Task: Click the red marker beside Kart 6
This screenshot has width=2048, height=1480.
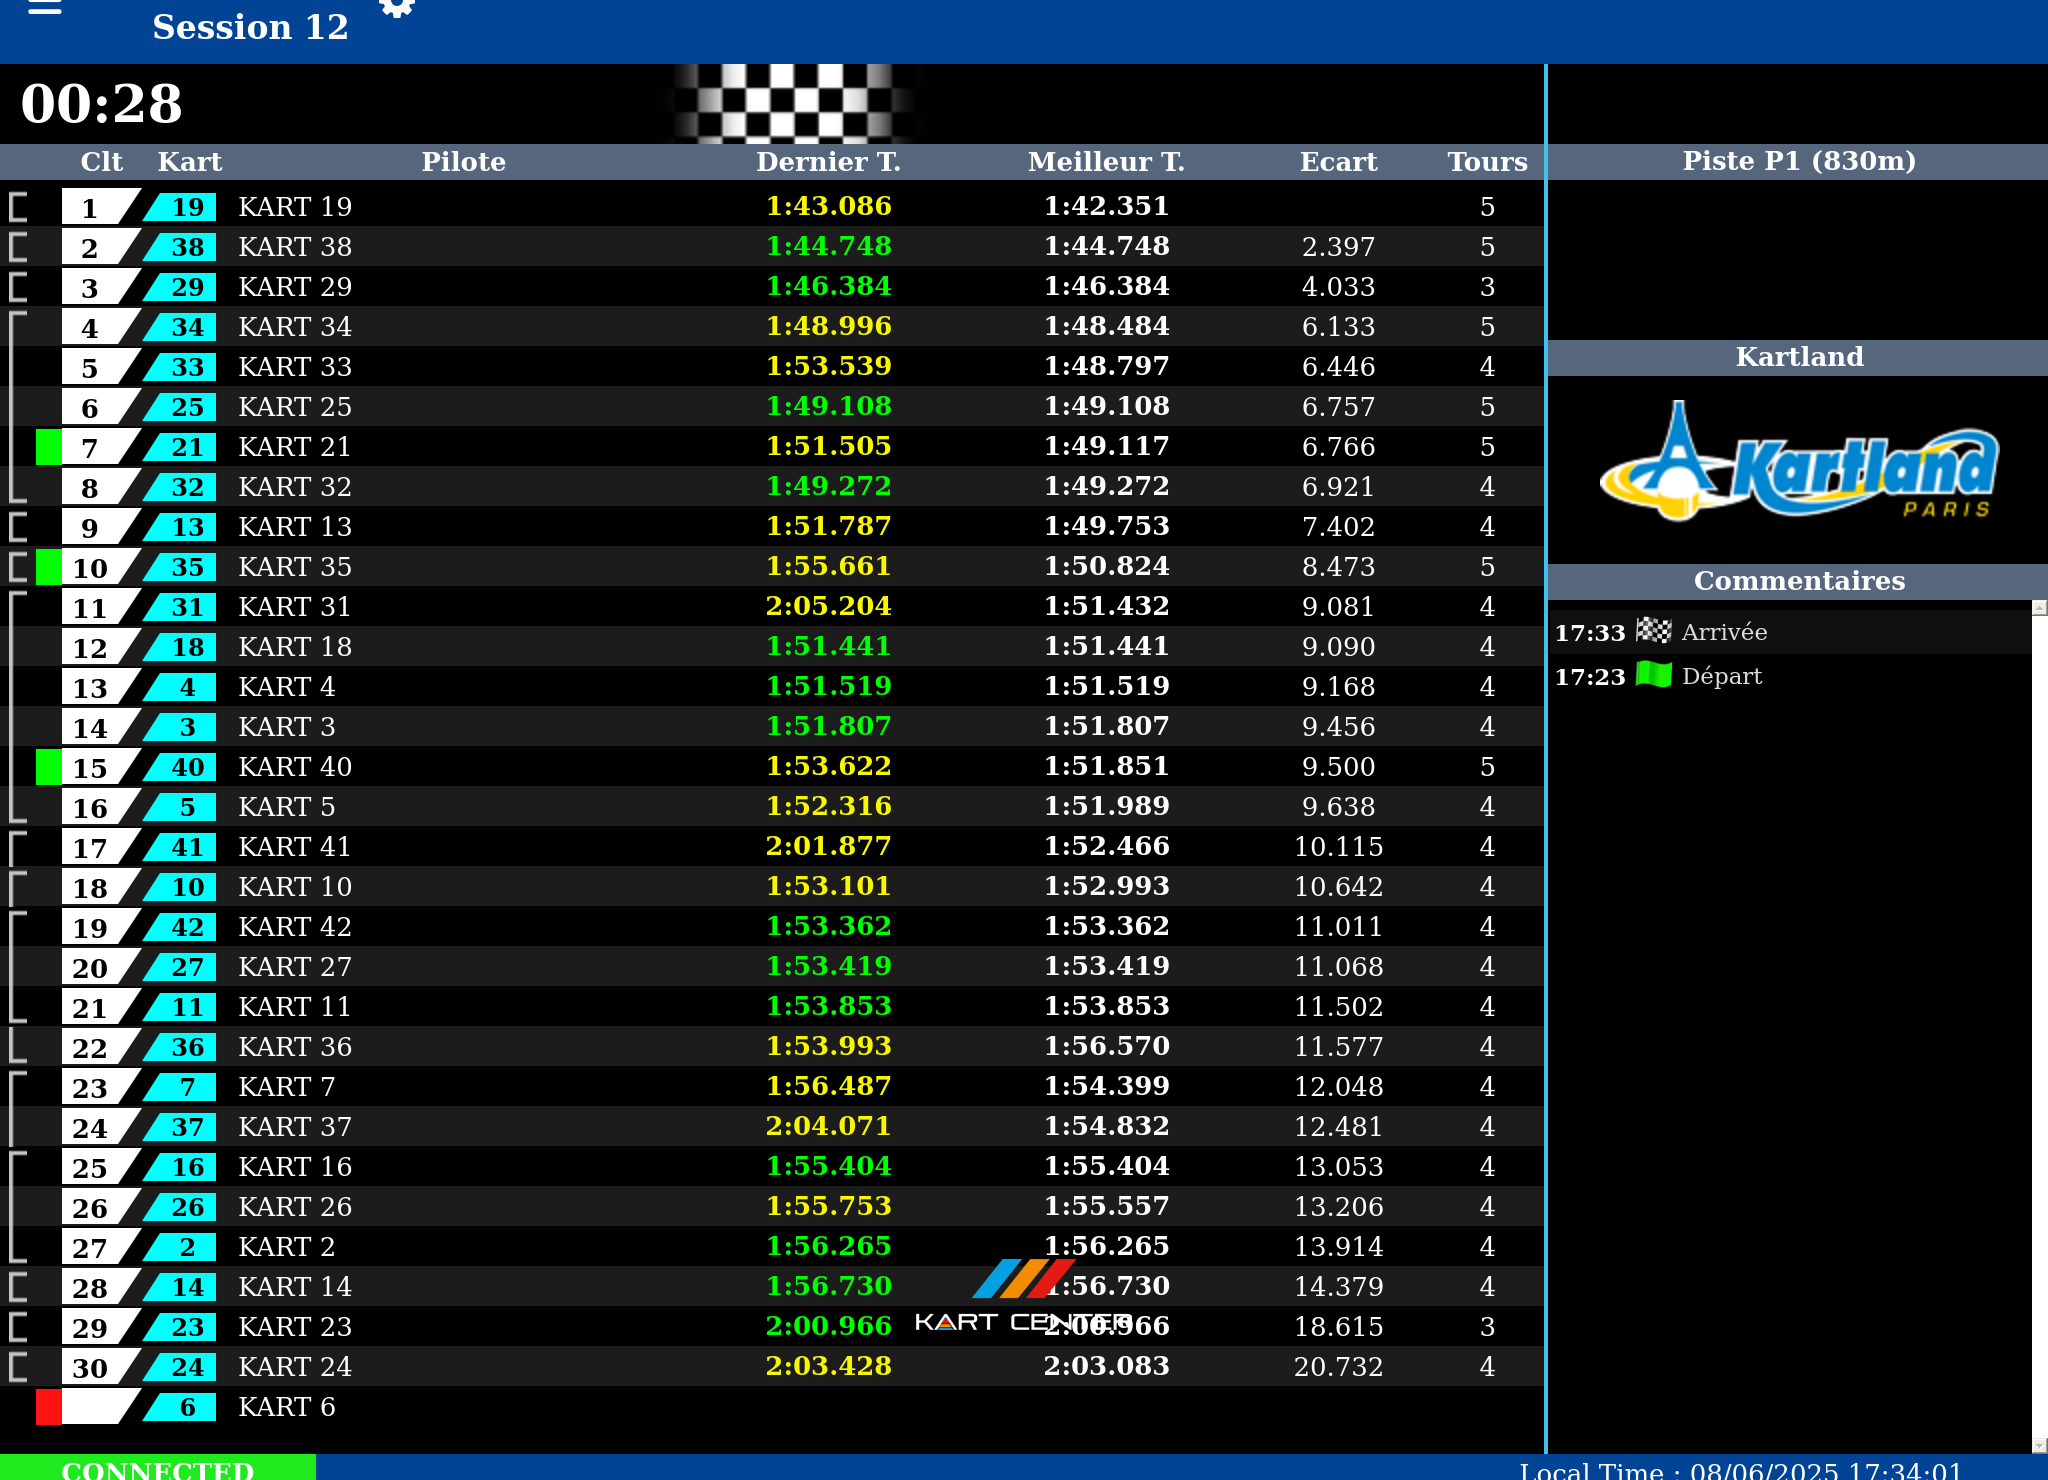Action: click(x=48, y=1407)
